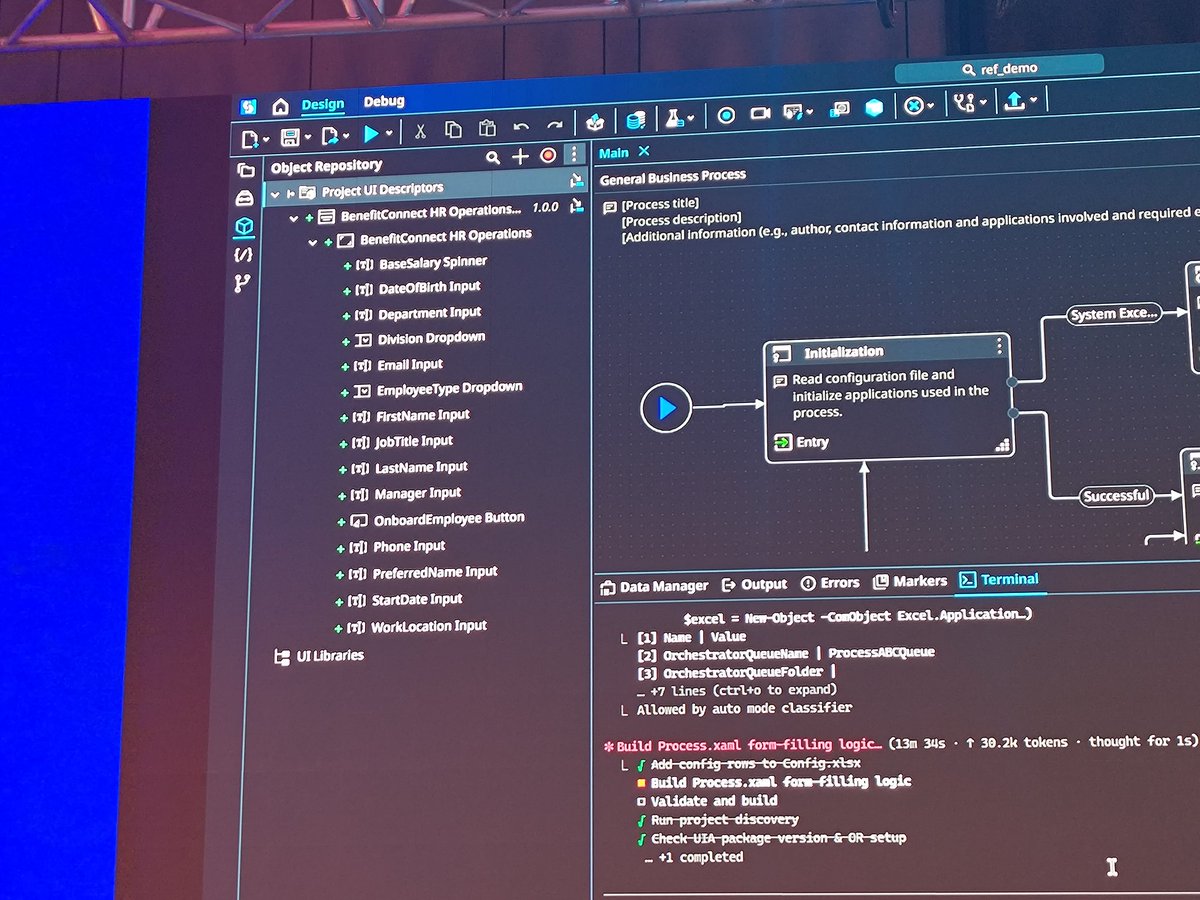Select the Initialization state header

[x=888, y=351]
